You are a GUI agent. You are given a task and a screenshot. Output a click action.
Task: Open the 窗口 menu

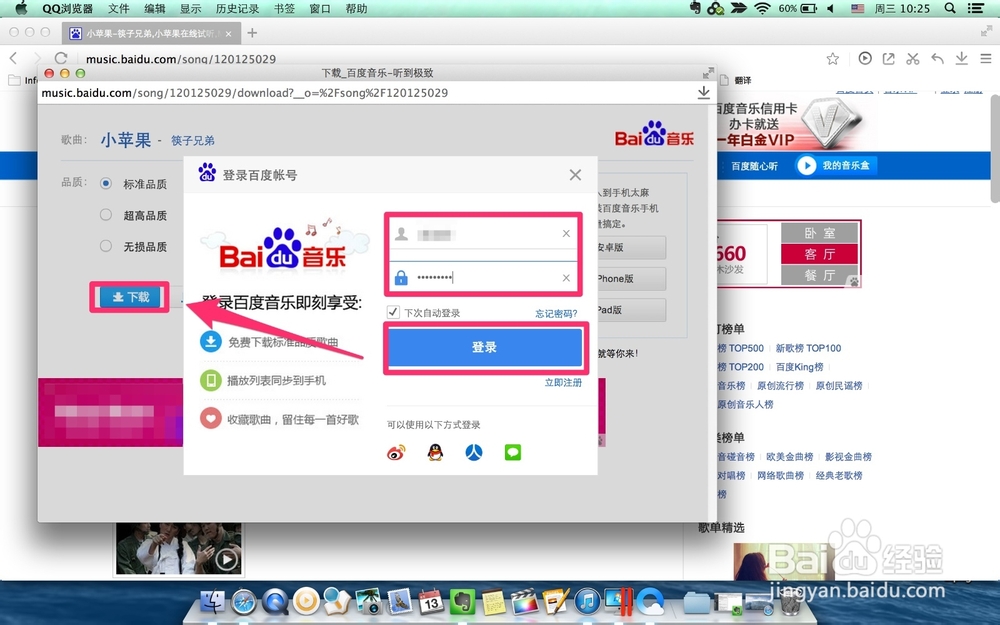point(320,8)
